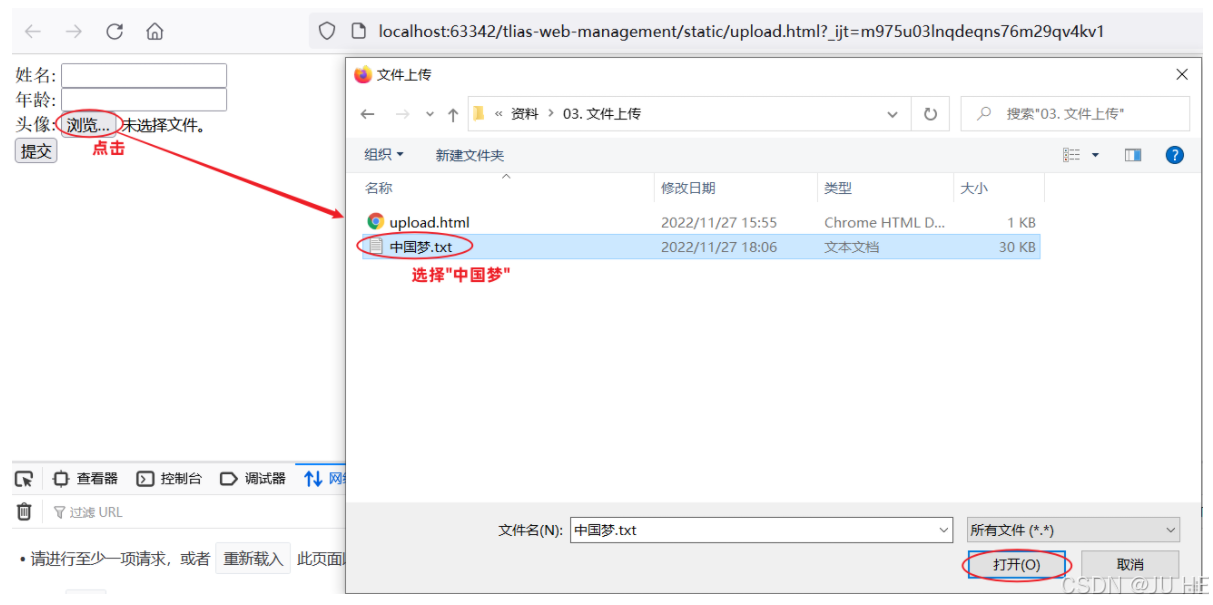This screenshot has height=605, width=1213.
Task: Switch to the 查看器 inspector tab
Action: [85, 479]
